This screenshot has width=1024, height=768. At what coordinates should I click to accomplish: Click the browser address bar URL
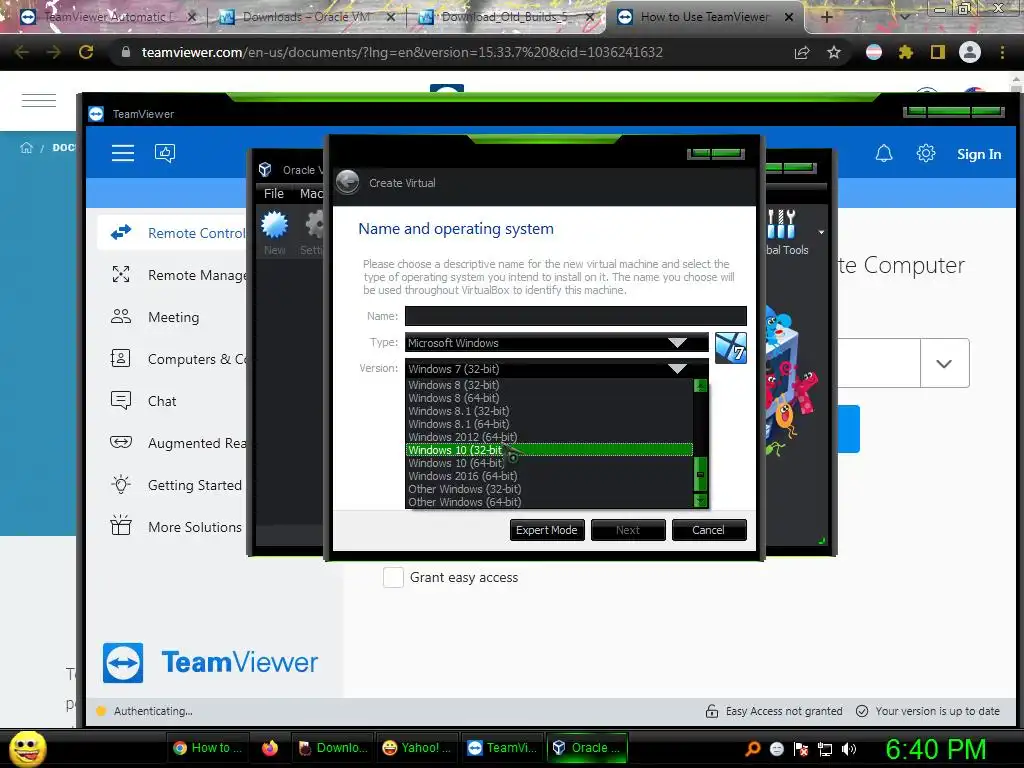[x=402, y=52]
